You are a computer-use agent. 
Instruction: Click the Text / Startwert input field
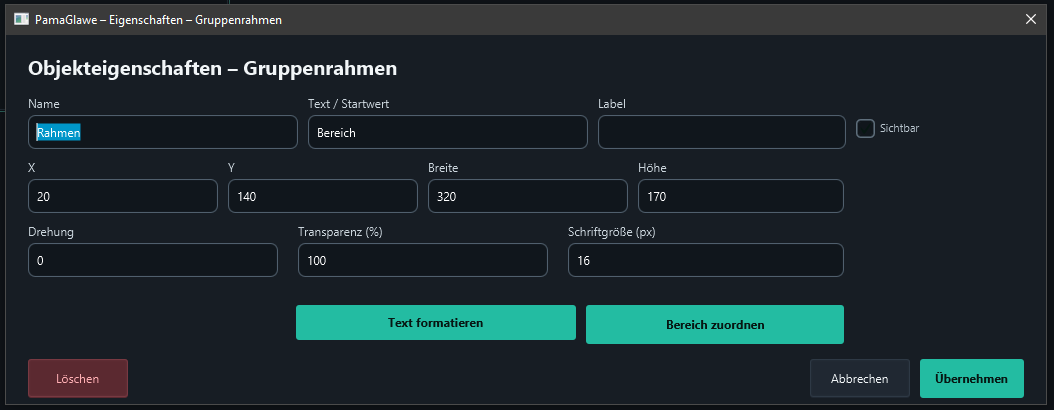coord(448,132)
